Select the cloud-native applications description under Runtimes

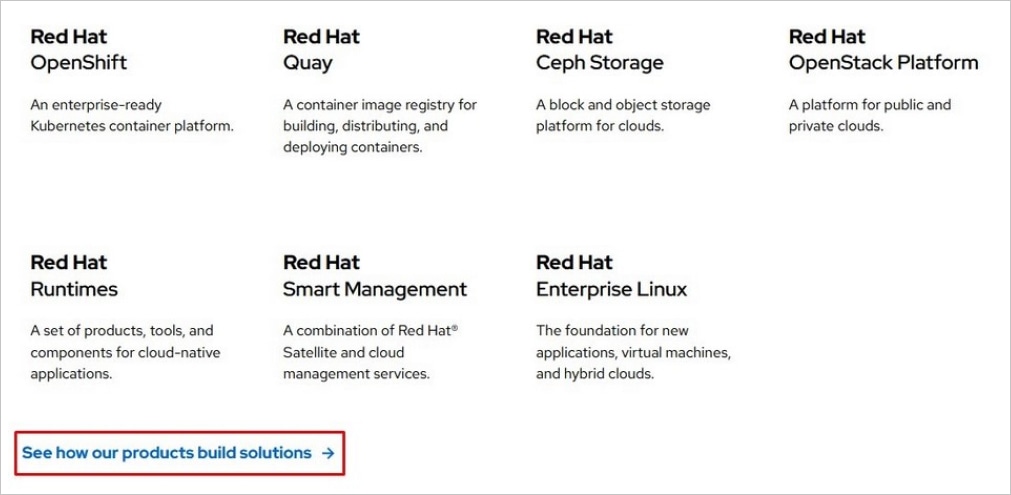point(125,352)
